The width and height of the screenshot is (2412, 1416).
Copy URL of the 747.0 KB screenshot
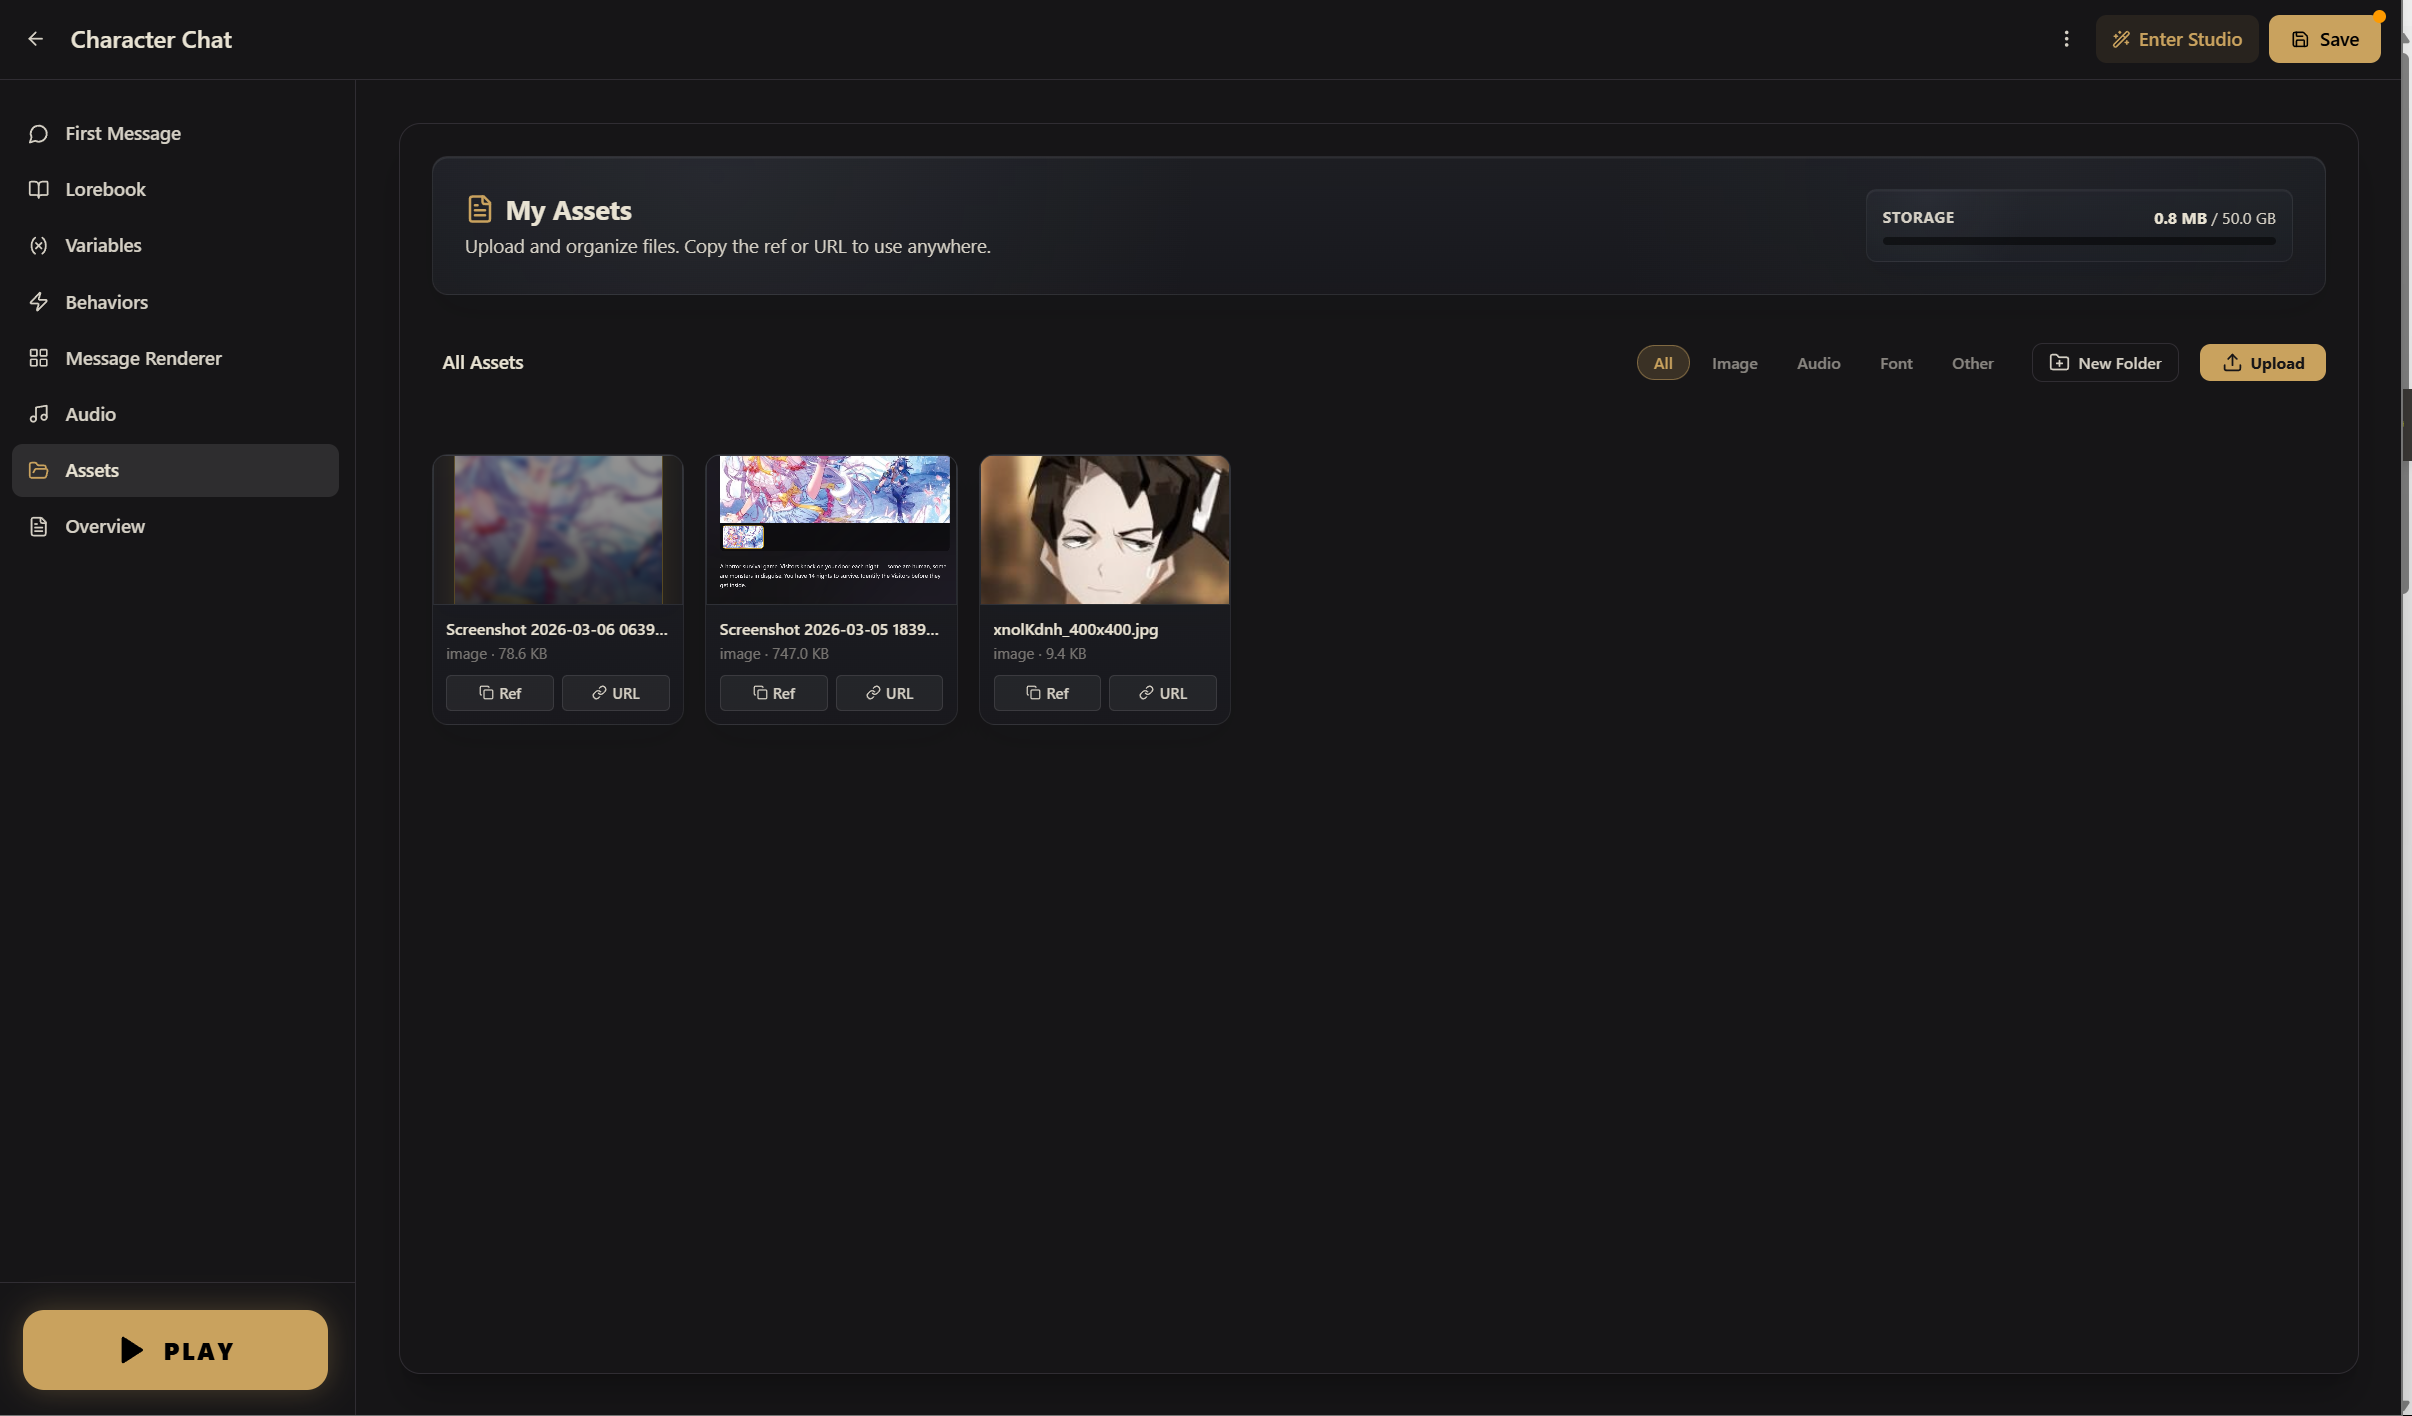(888, 693)
